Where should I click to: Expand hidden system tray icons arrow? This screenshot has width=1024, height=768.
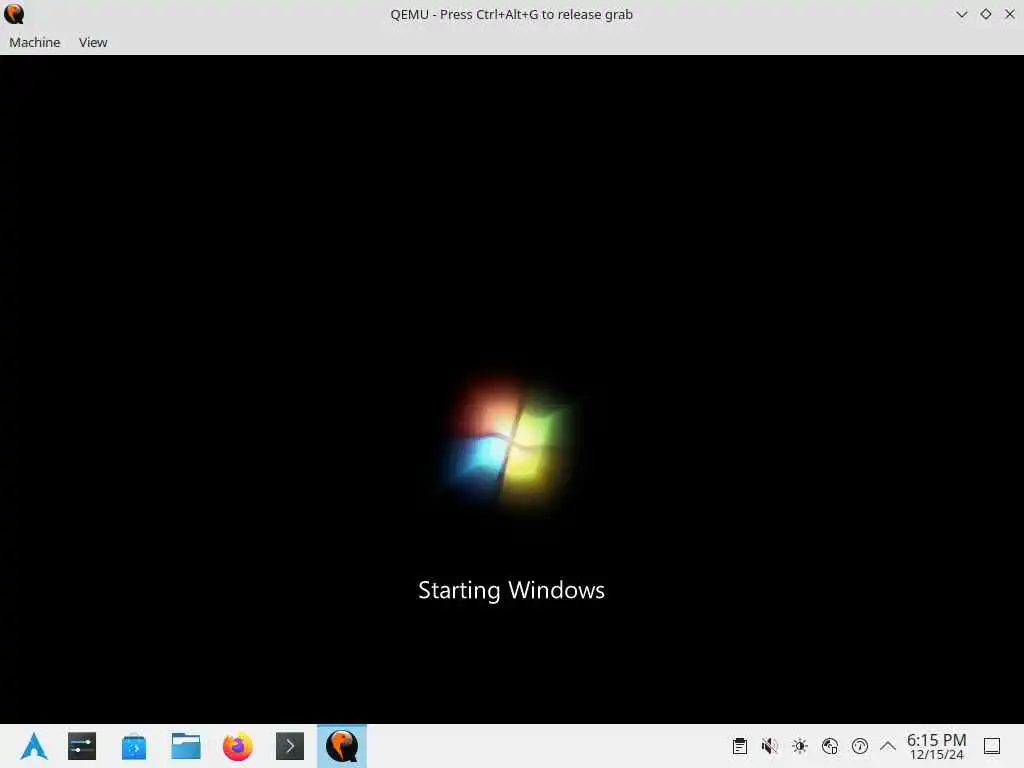[888, 746]
